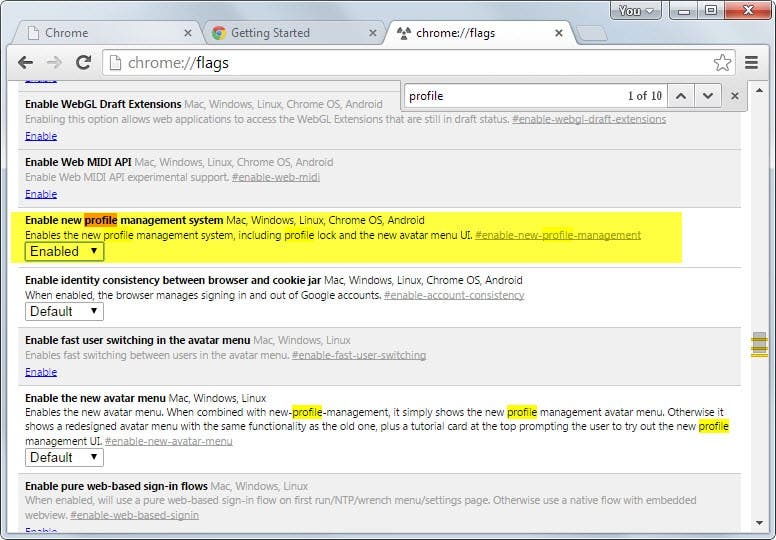Reload the page using the refresh icon

[83, 62]
